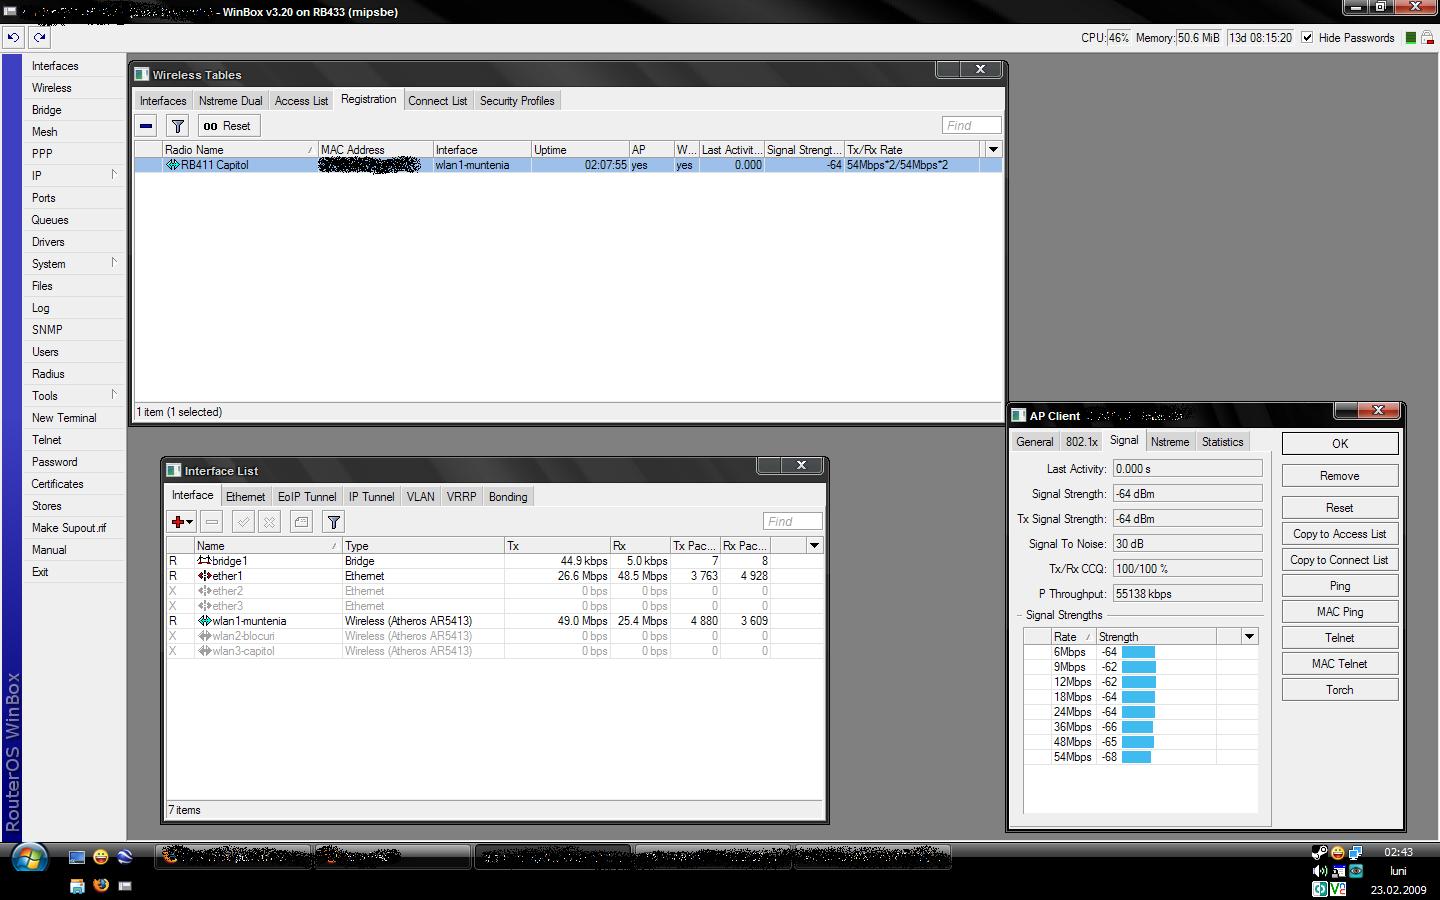Toggle the Hide Passwords checkbox
Screen dimensions: 1440x900
click(x=1307, y=38)
